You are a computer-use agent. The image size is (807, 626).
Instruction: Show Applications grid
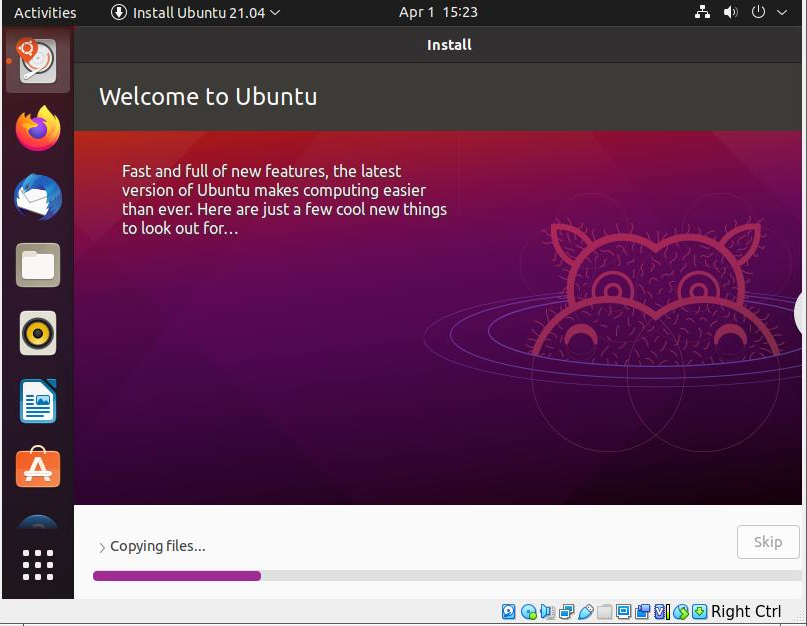[x=38, y=565]
